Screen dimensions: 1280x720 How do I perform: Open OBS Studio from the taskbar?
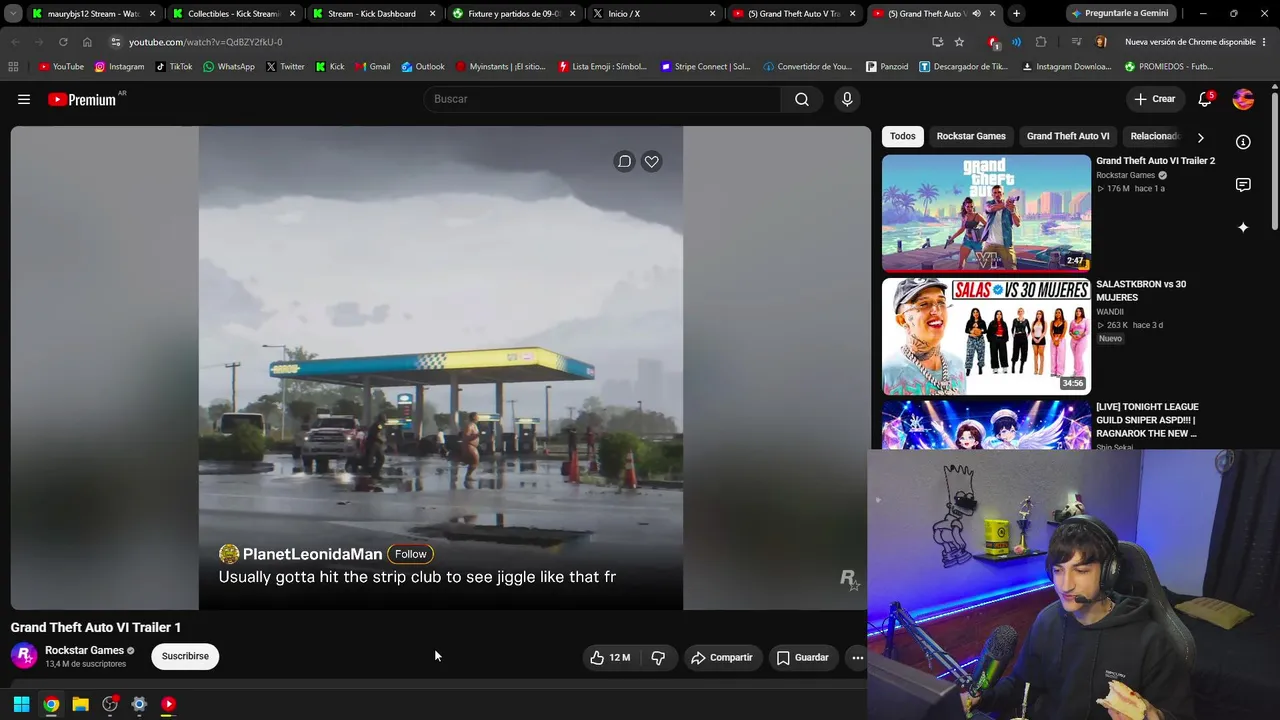click(x=110, y=704)
